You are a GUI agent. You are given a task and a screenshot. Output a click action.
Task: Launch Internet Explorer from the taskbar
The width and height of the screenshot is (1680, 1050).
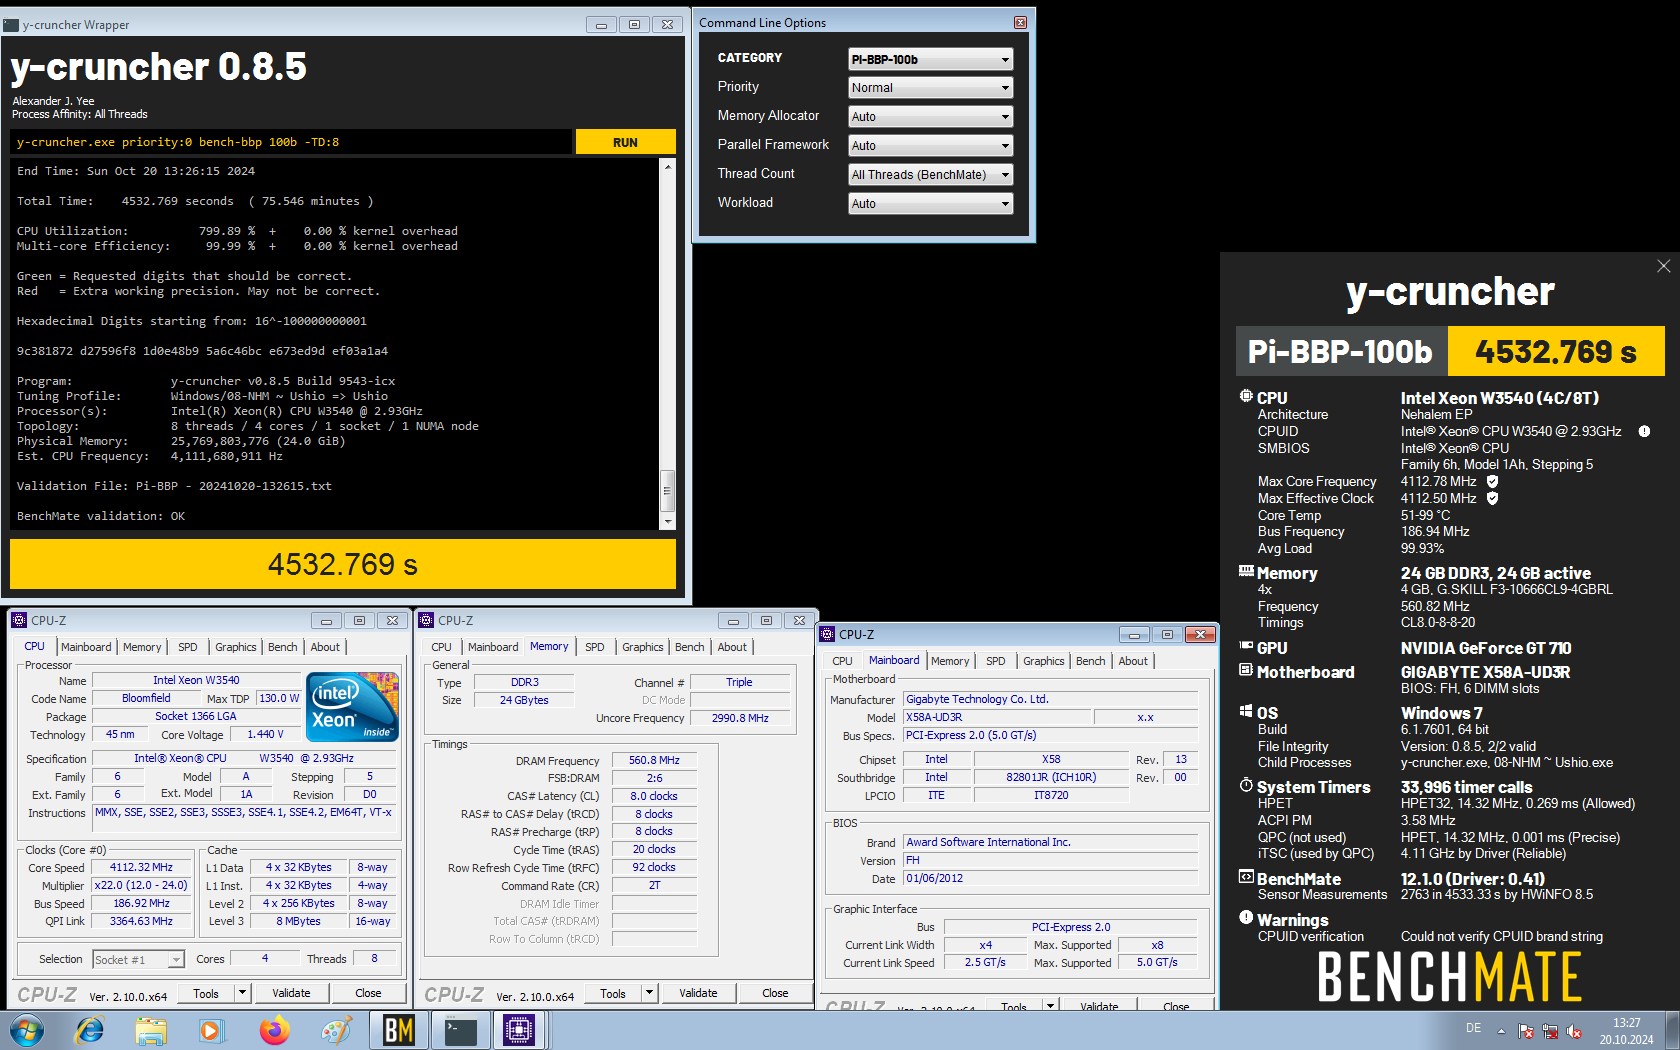click(x=90, y=1030)
